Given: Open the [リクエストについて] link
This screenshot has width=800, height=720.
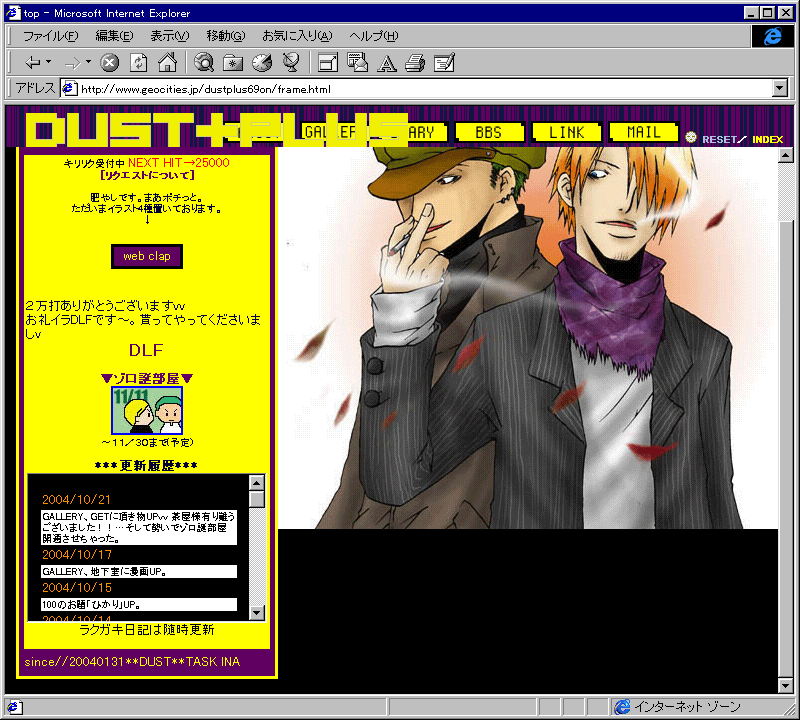Looking at the screenshot, I should click(147, 175).
